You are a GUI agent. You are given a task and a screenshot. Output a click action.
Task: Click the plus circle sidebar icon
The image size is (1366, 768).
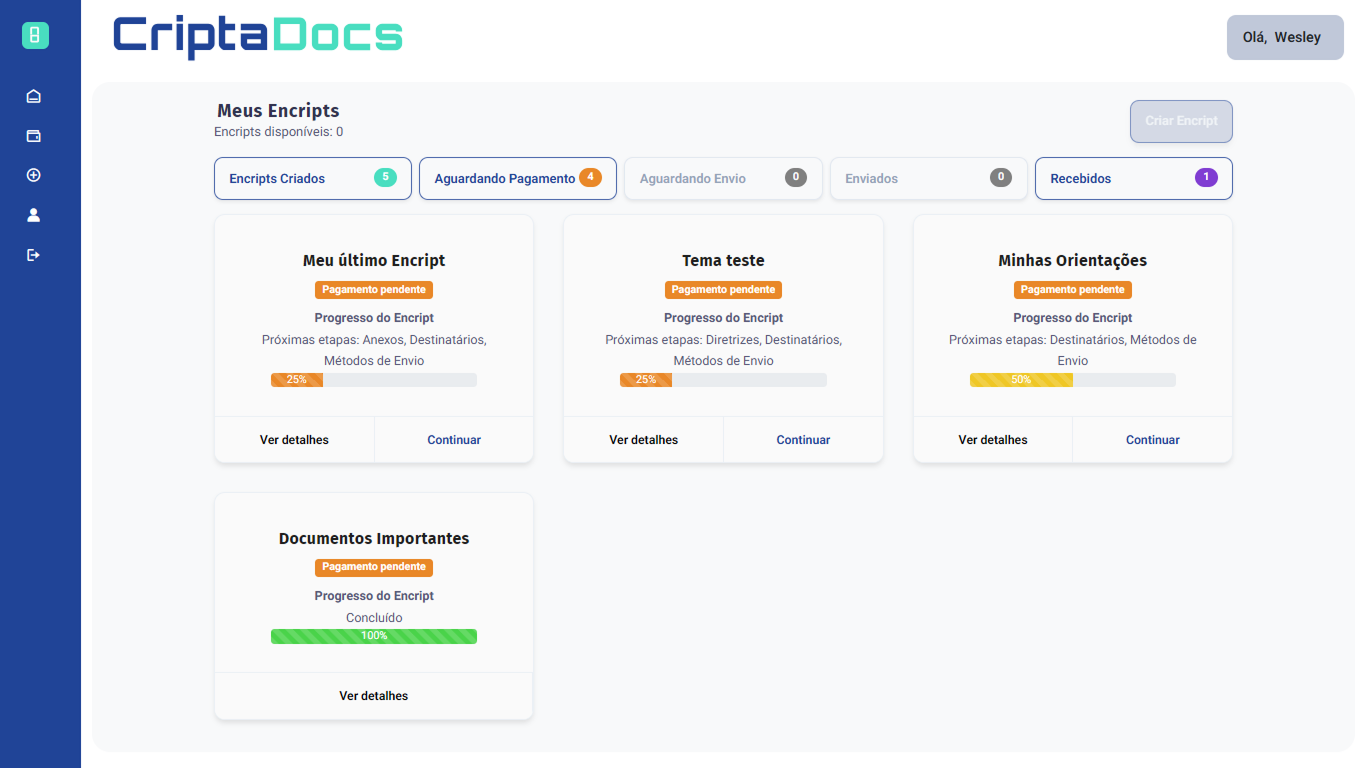point(34,175)
